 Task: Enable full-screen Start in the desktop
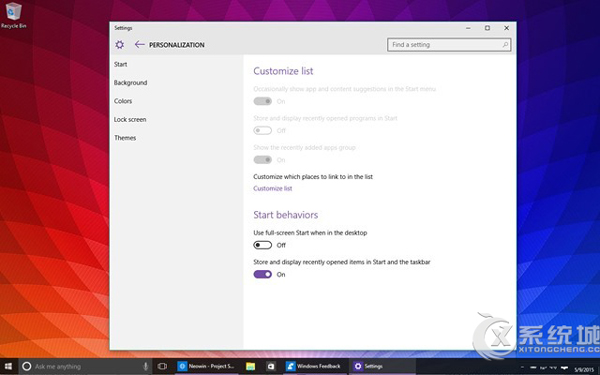(262, 245)
